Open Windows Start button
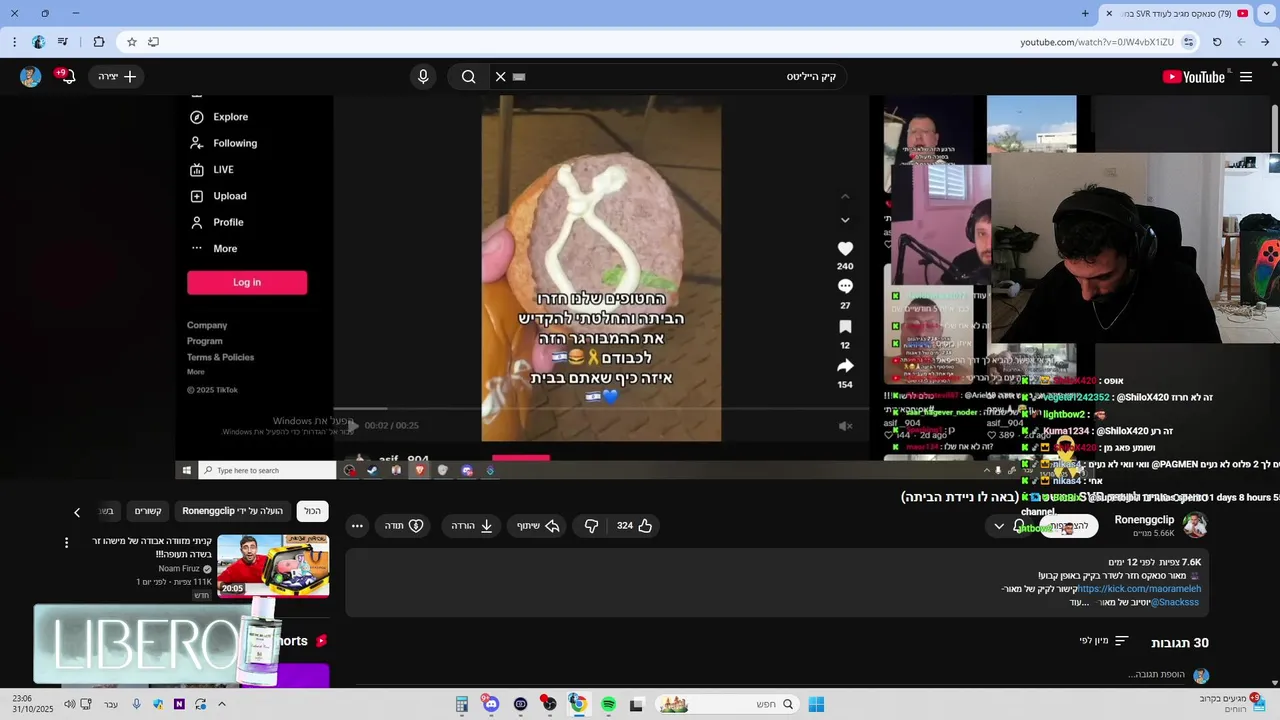Screen dimensions: 1280x720 coord(816,704)
